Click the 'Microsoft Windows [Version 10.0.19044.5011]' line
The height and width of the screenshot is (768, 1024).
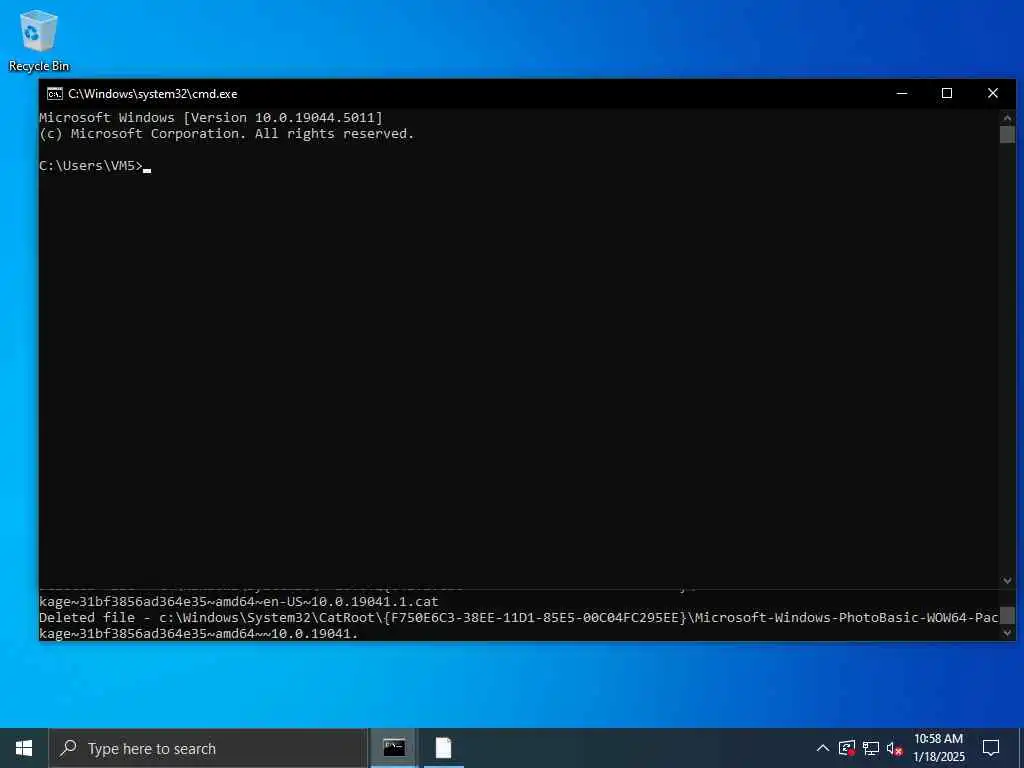point(211,118)
